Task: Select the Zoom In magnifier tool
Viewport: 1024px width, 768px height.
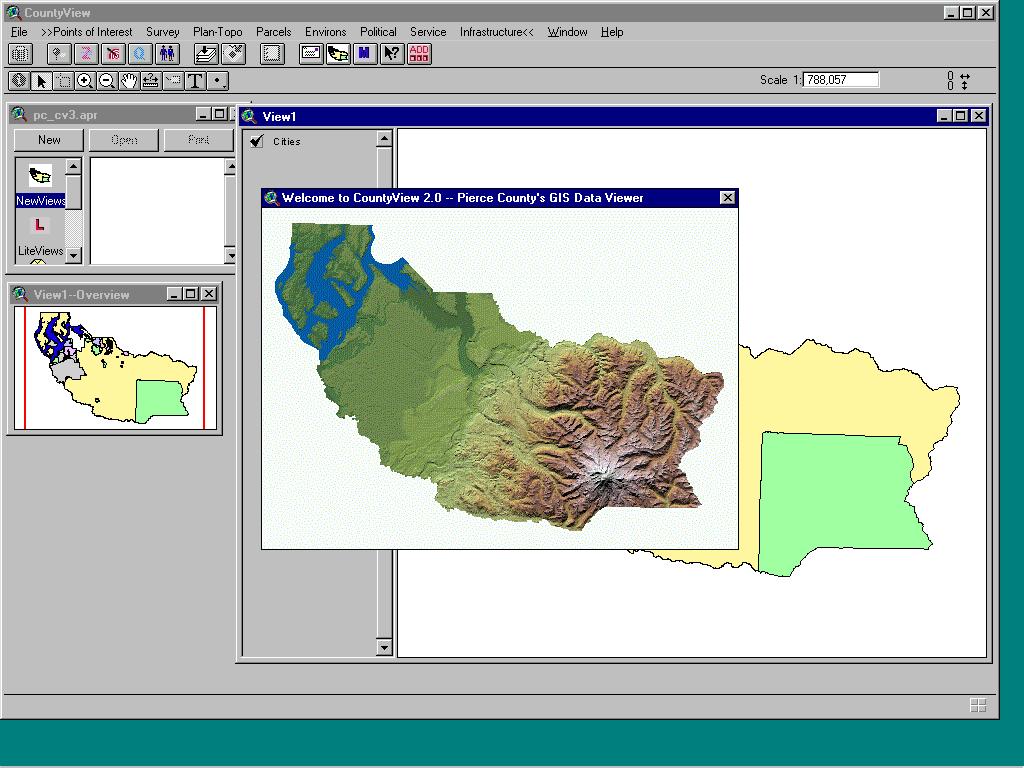Action: coord(85,81)
